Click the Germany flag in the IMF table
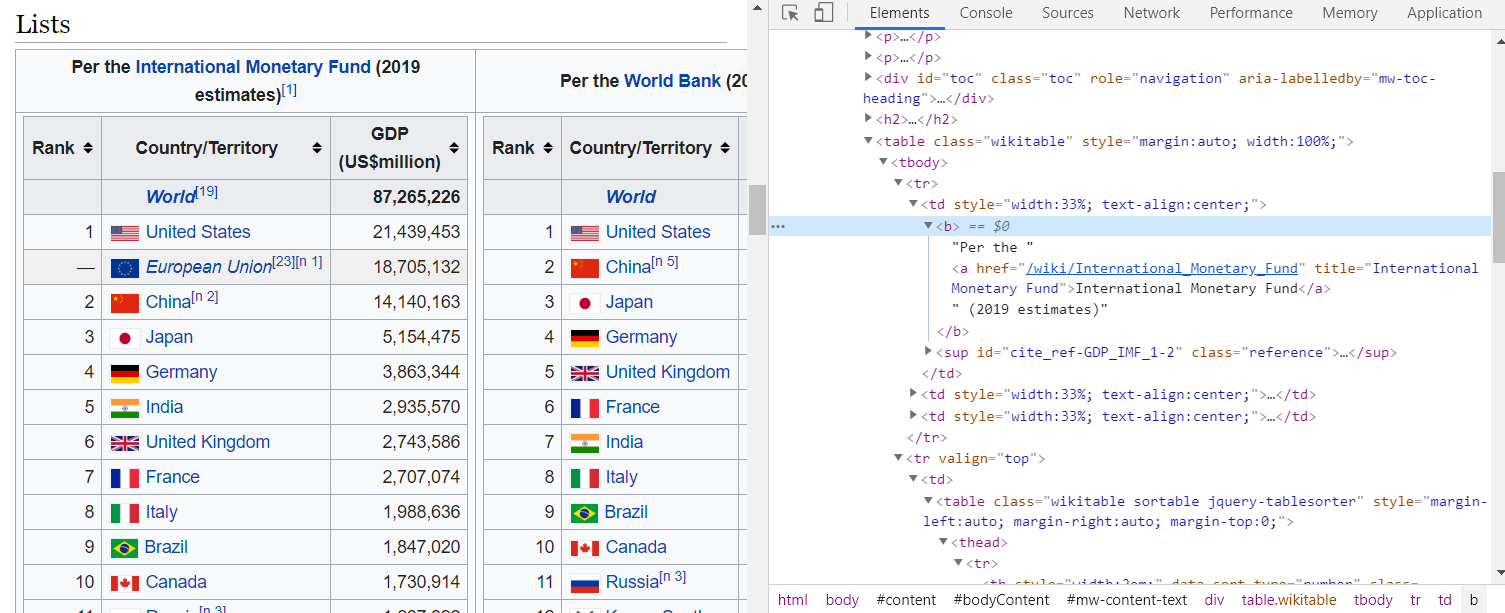 [x=125, y=373]
